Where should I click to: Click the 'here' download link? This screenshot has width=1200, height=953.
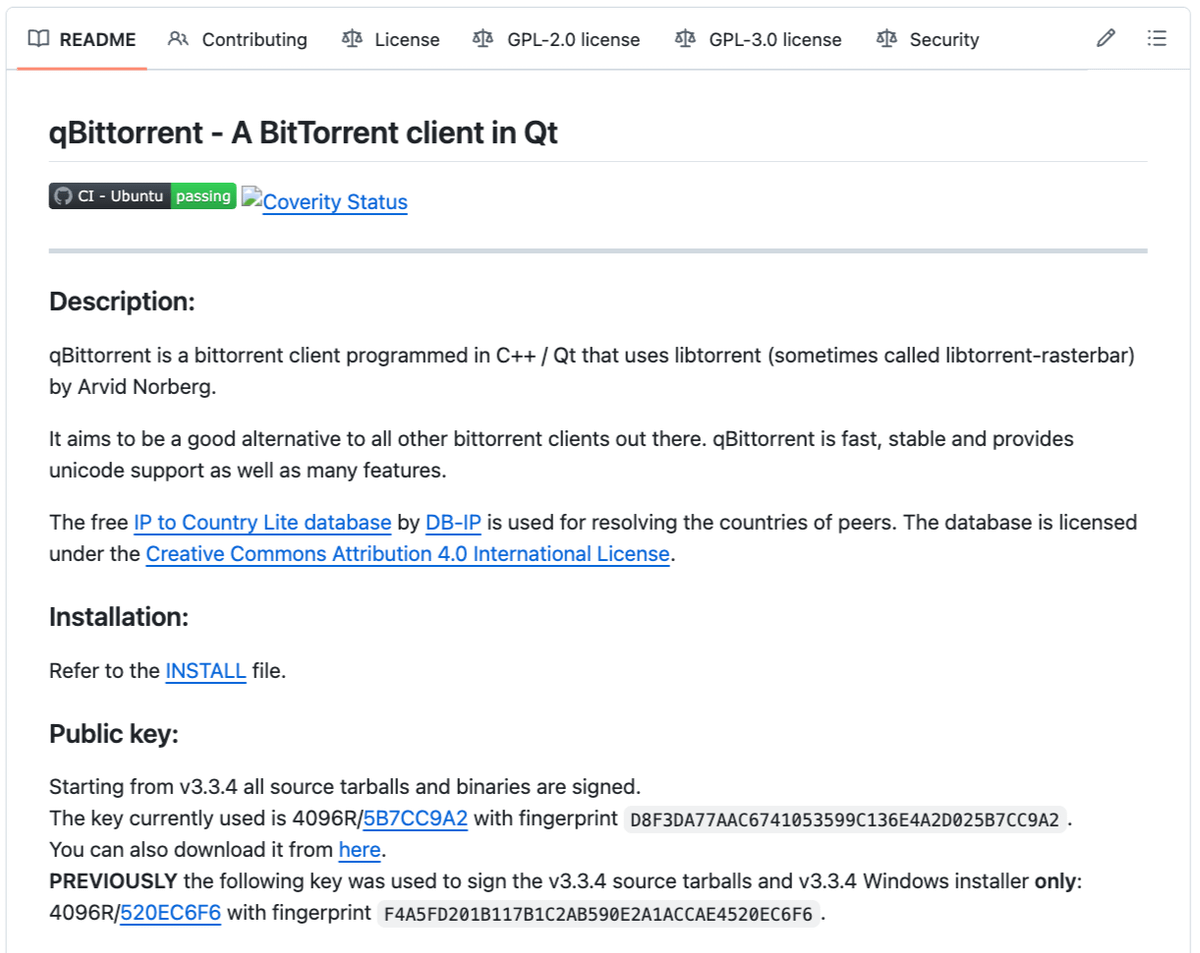360,850
